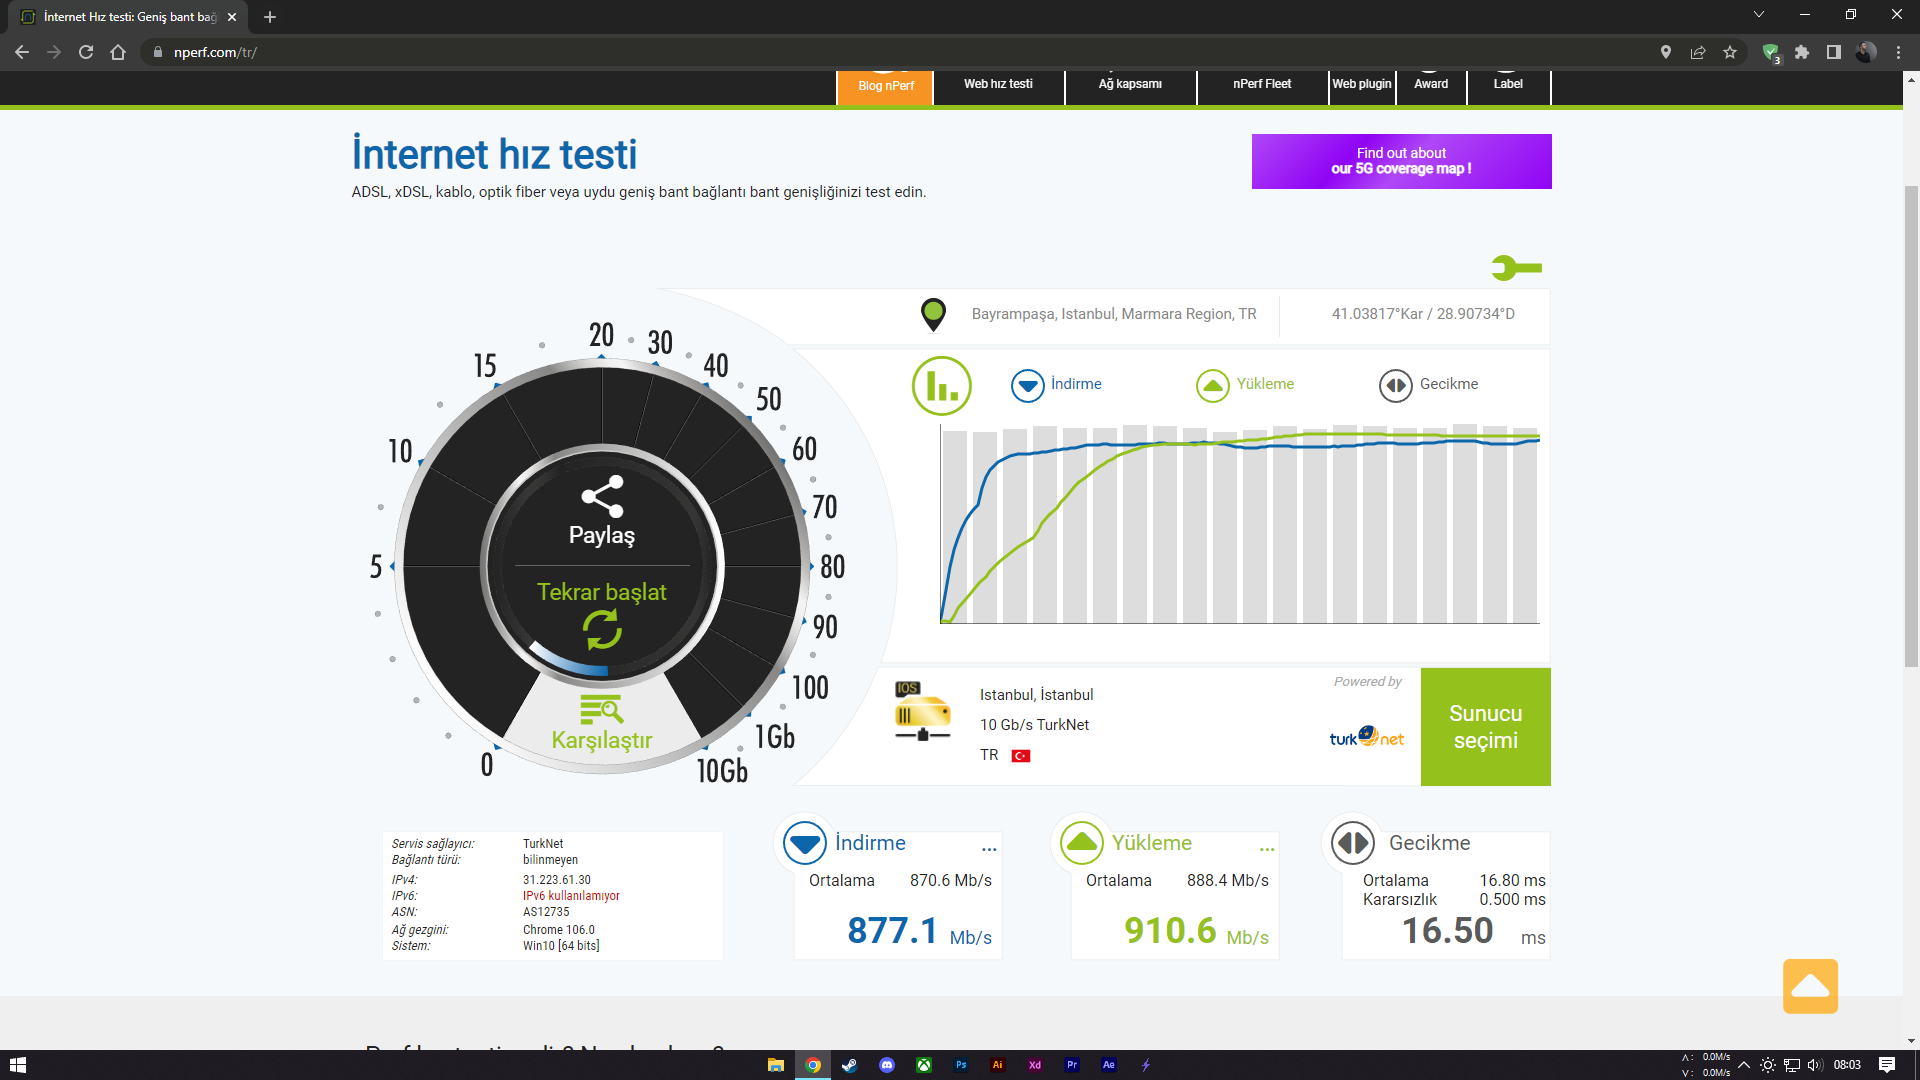Image resolution: width=1920 pixels, height=1080 pixels.
Task: Click the AS12735 ASN value
Action: (x=546, y=912)
